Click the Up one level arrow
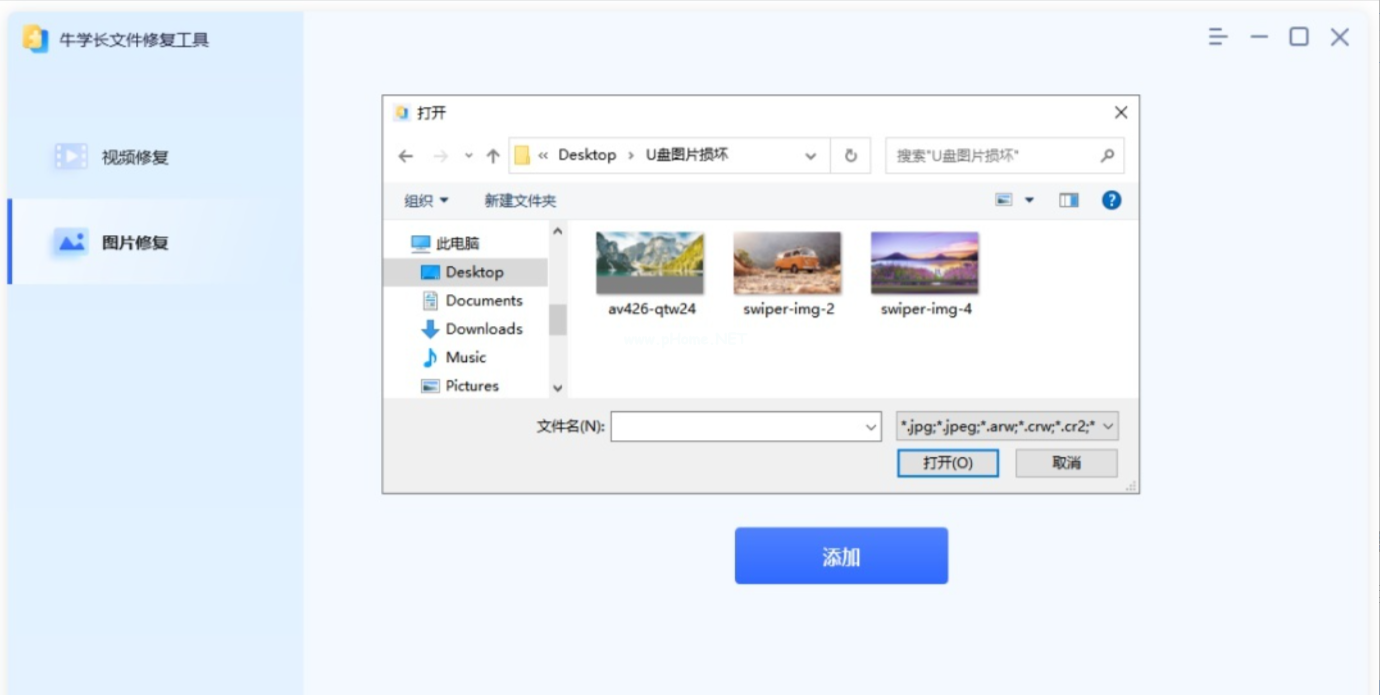Screen dimensions: 1380x695 click(493, 156)
